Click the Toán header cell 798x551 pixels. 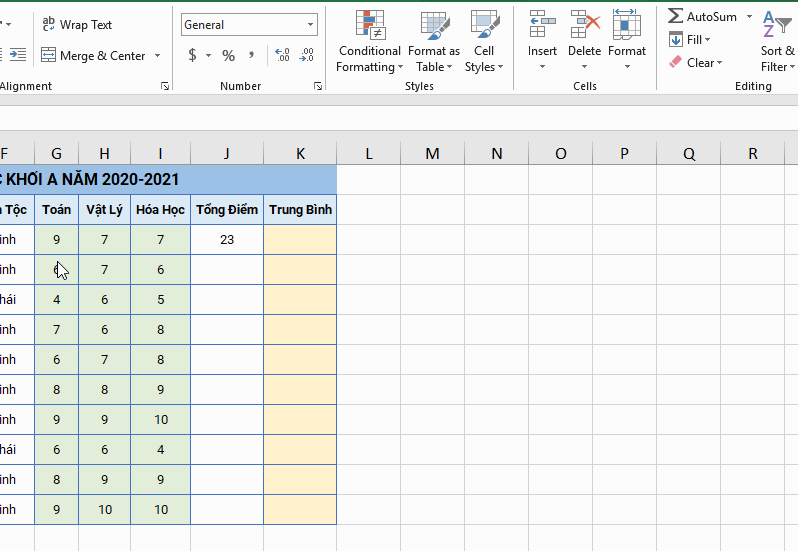56,210
